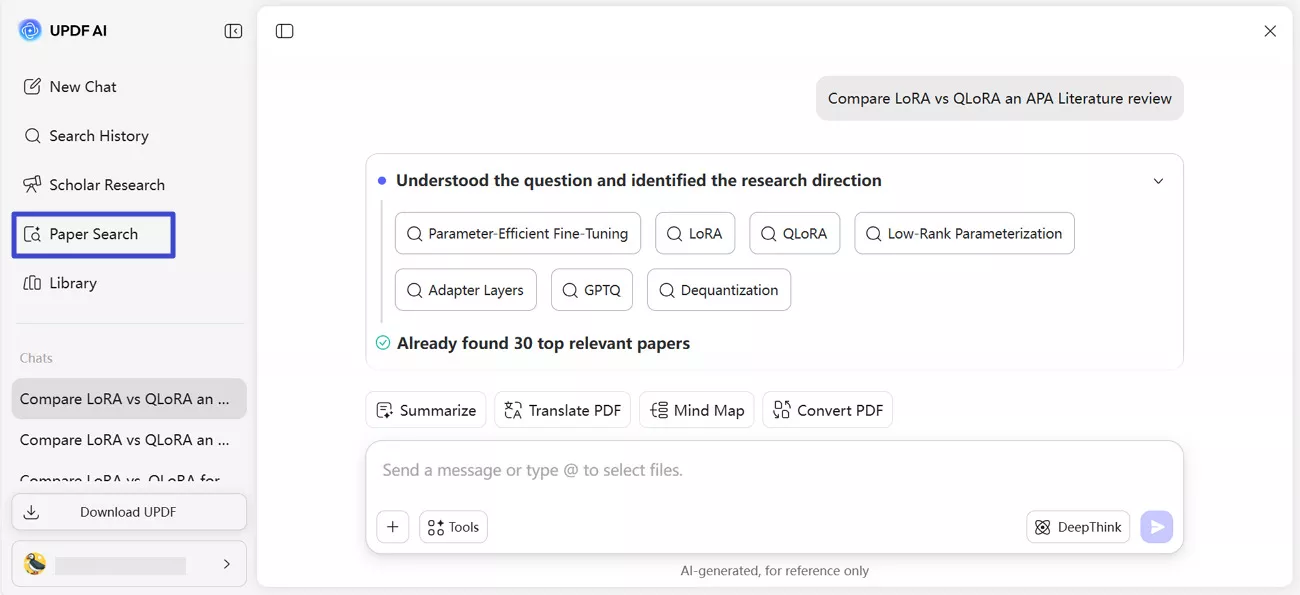Collapse the research direction section chevron
The height and width of the screenshot is (595, 1300).
coord(1158,181)
